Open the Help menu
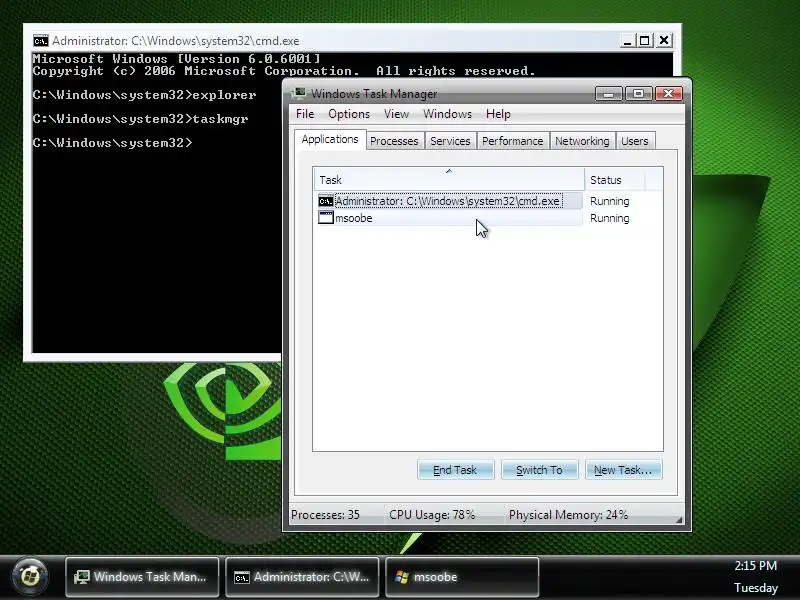Screen dimensions: 800x600 (x=498, y=114)
